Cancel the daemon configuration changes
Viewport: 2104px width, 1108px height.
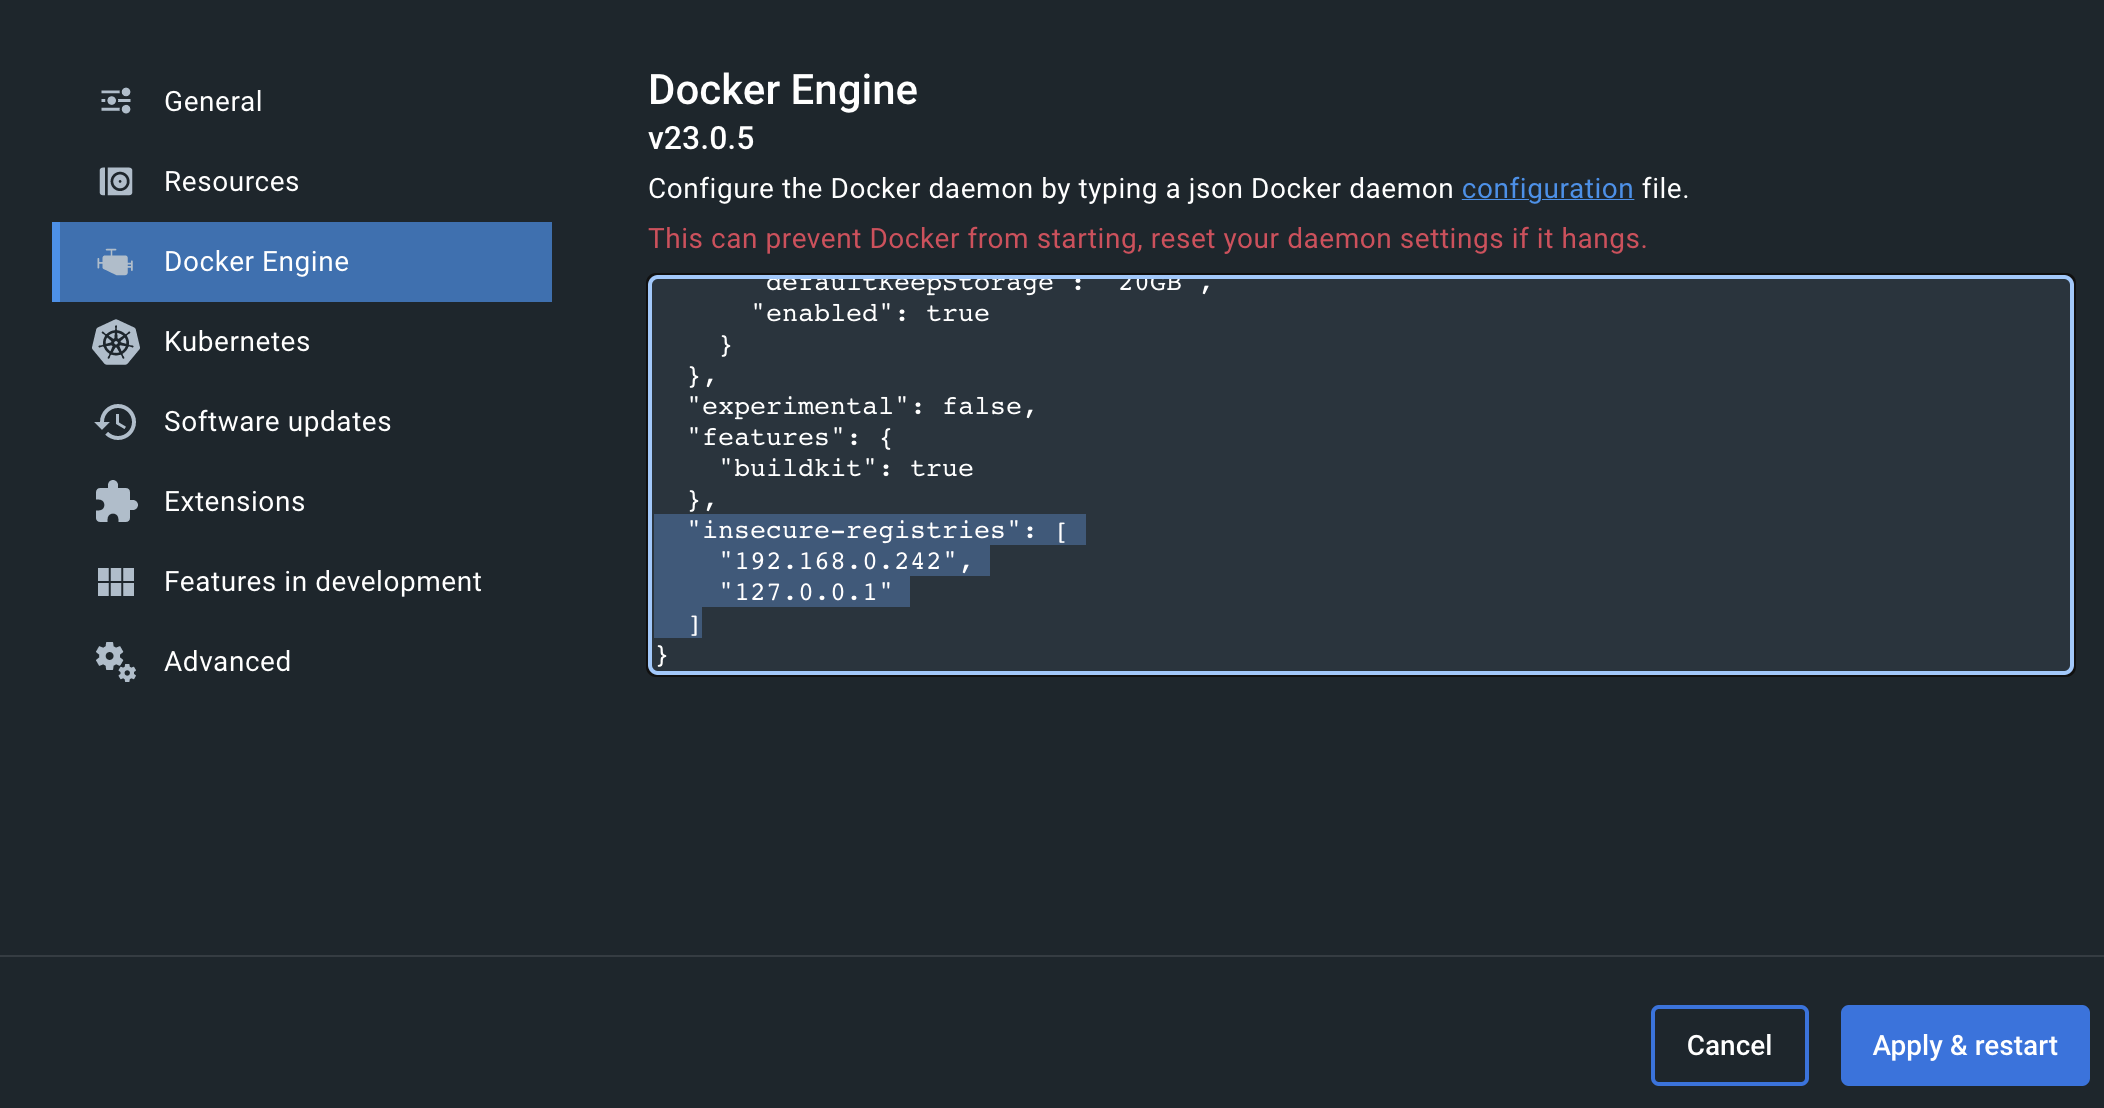[x=1729, y=1045]
